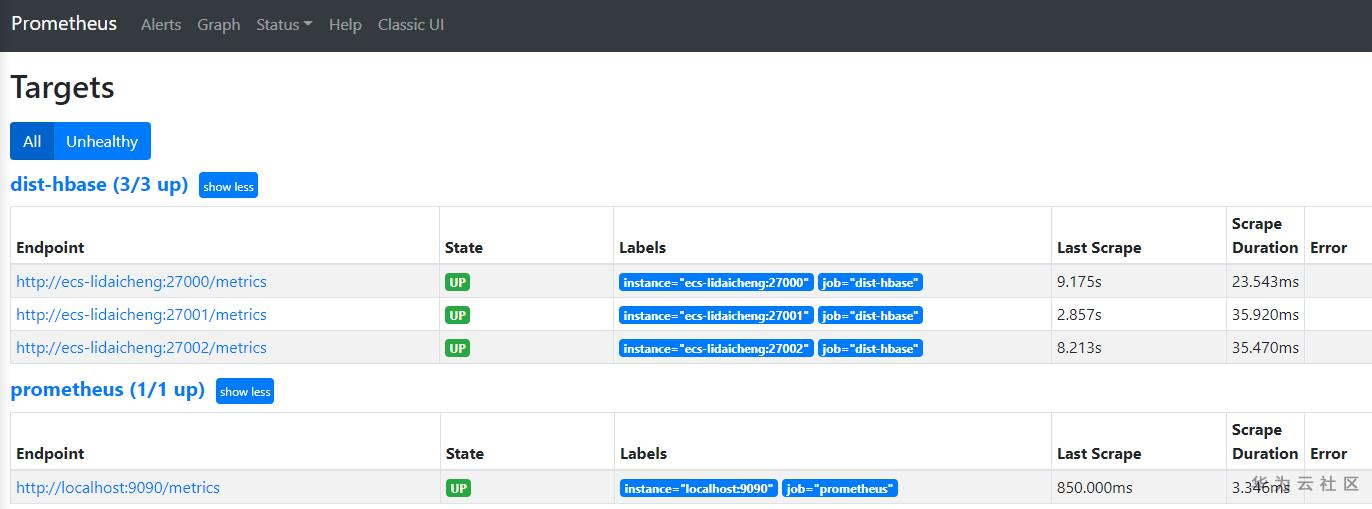
Task: Open the Help page
Action: pos(345,25)
